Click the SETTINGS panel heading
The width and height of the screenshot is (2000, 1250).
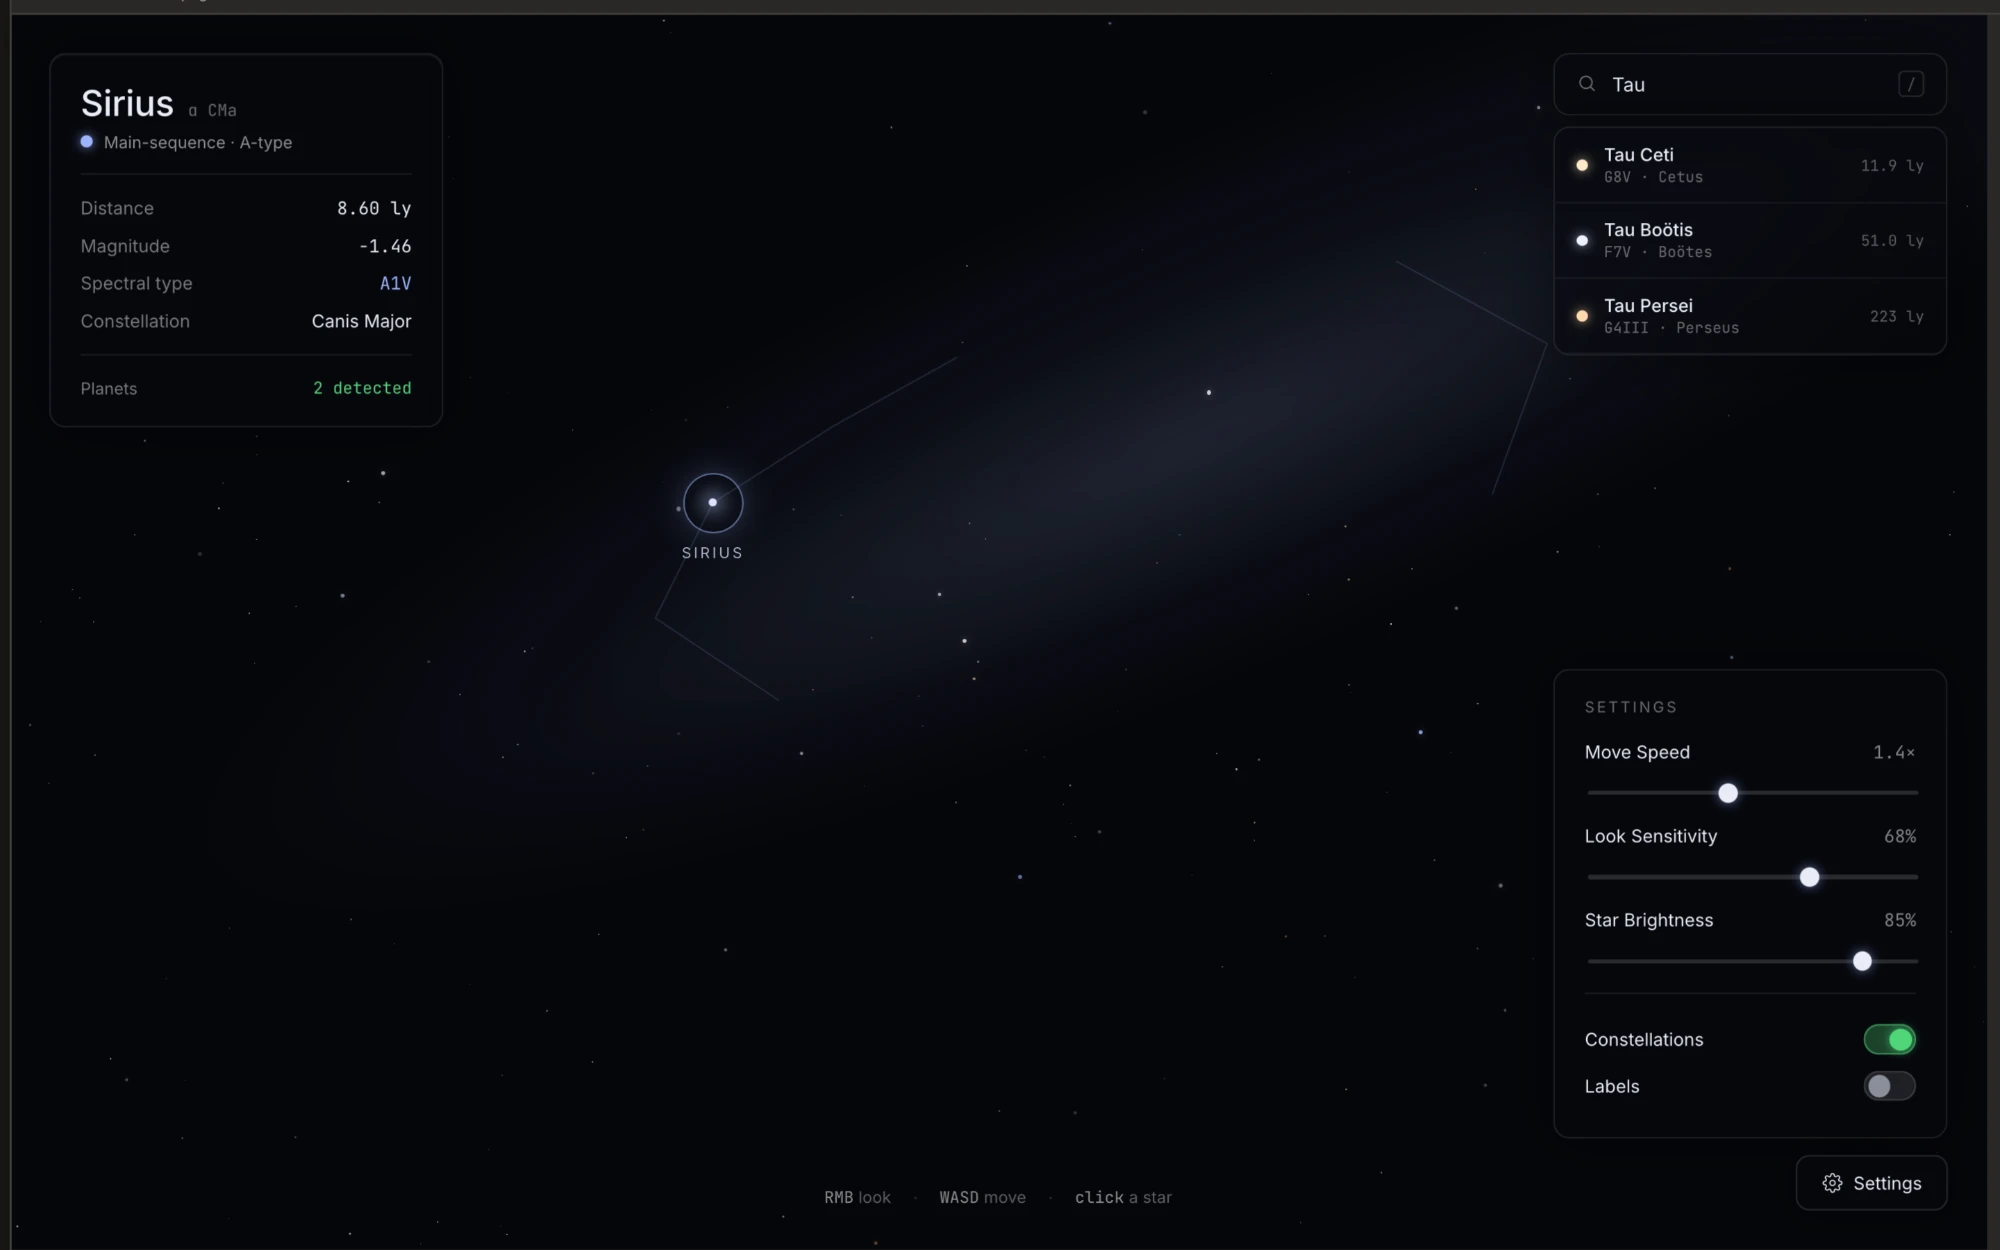click(1631, 707)
